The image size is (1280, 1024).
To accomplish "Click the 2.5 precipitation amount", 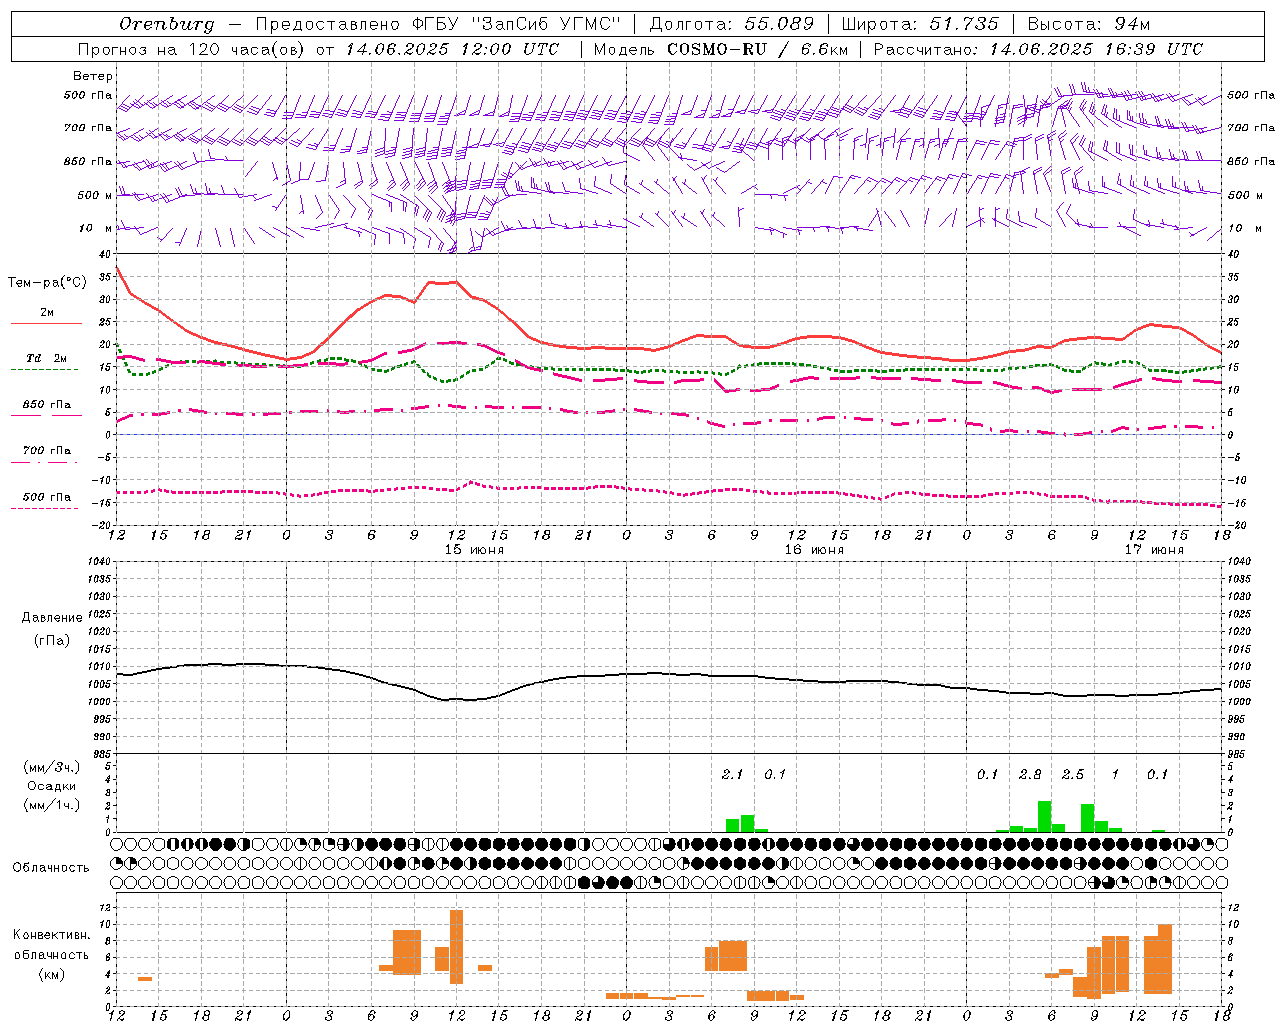I will [1073, 774].
